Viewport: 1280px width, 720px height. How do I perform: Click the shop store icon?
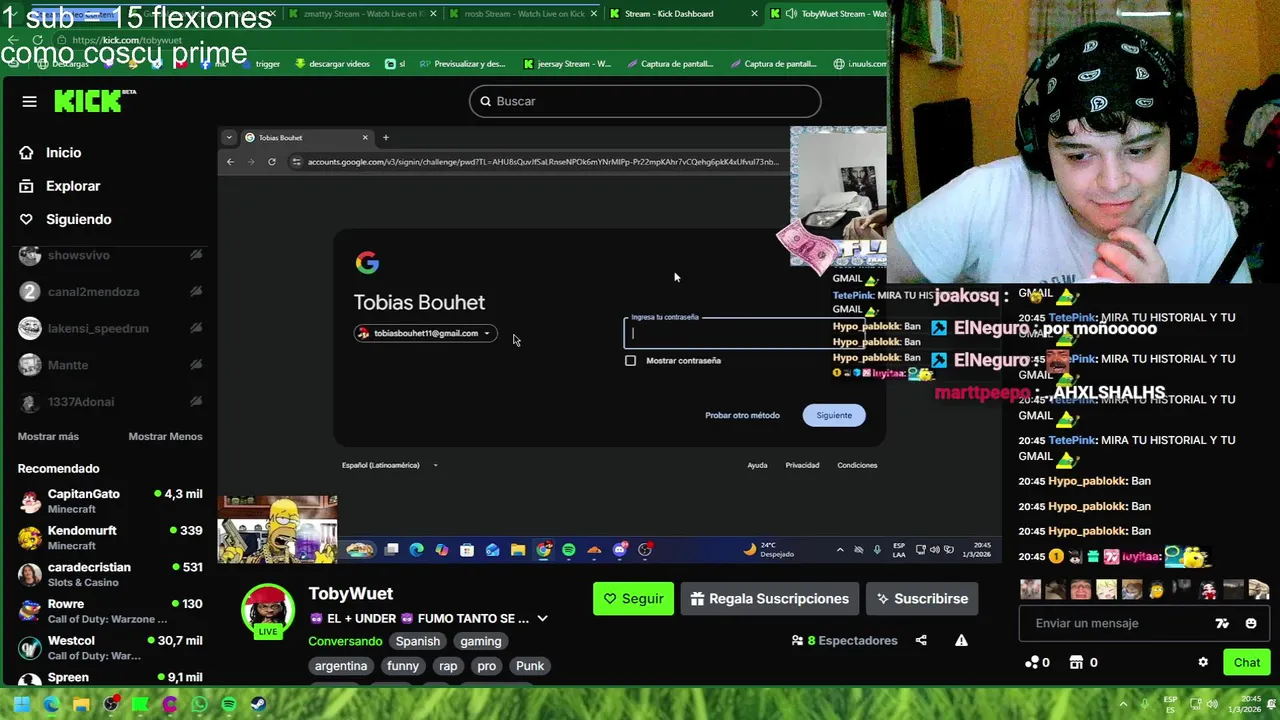(1076, 662)
